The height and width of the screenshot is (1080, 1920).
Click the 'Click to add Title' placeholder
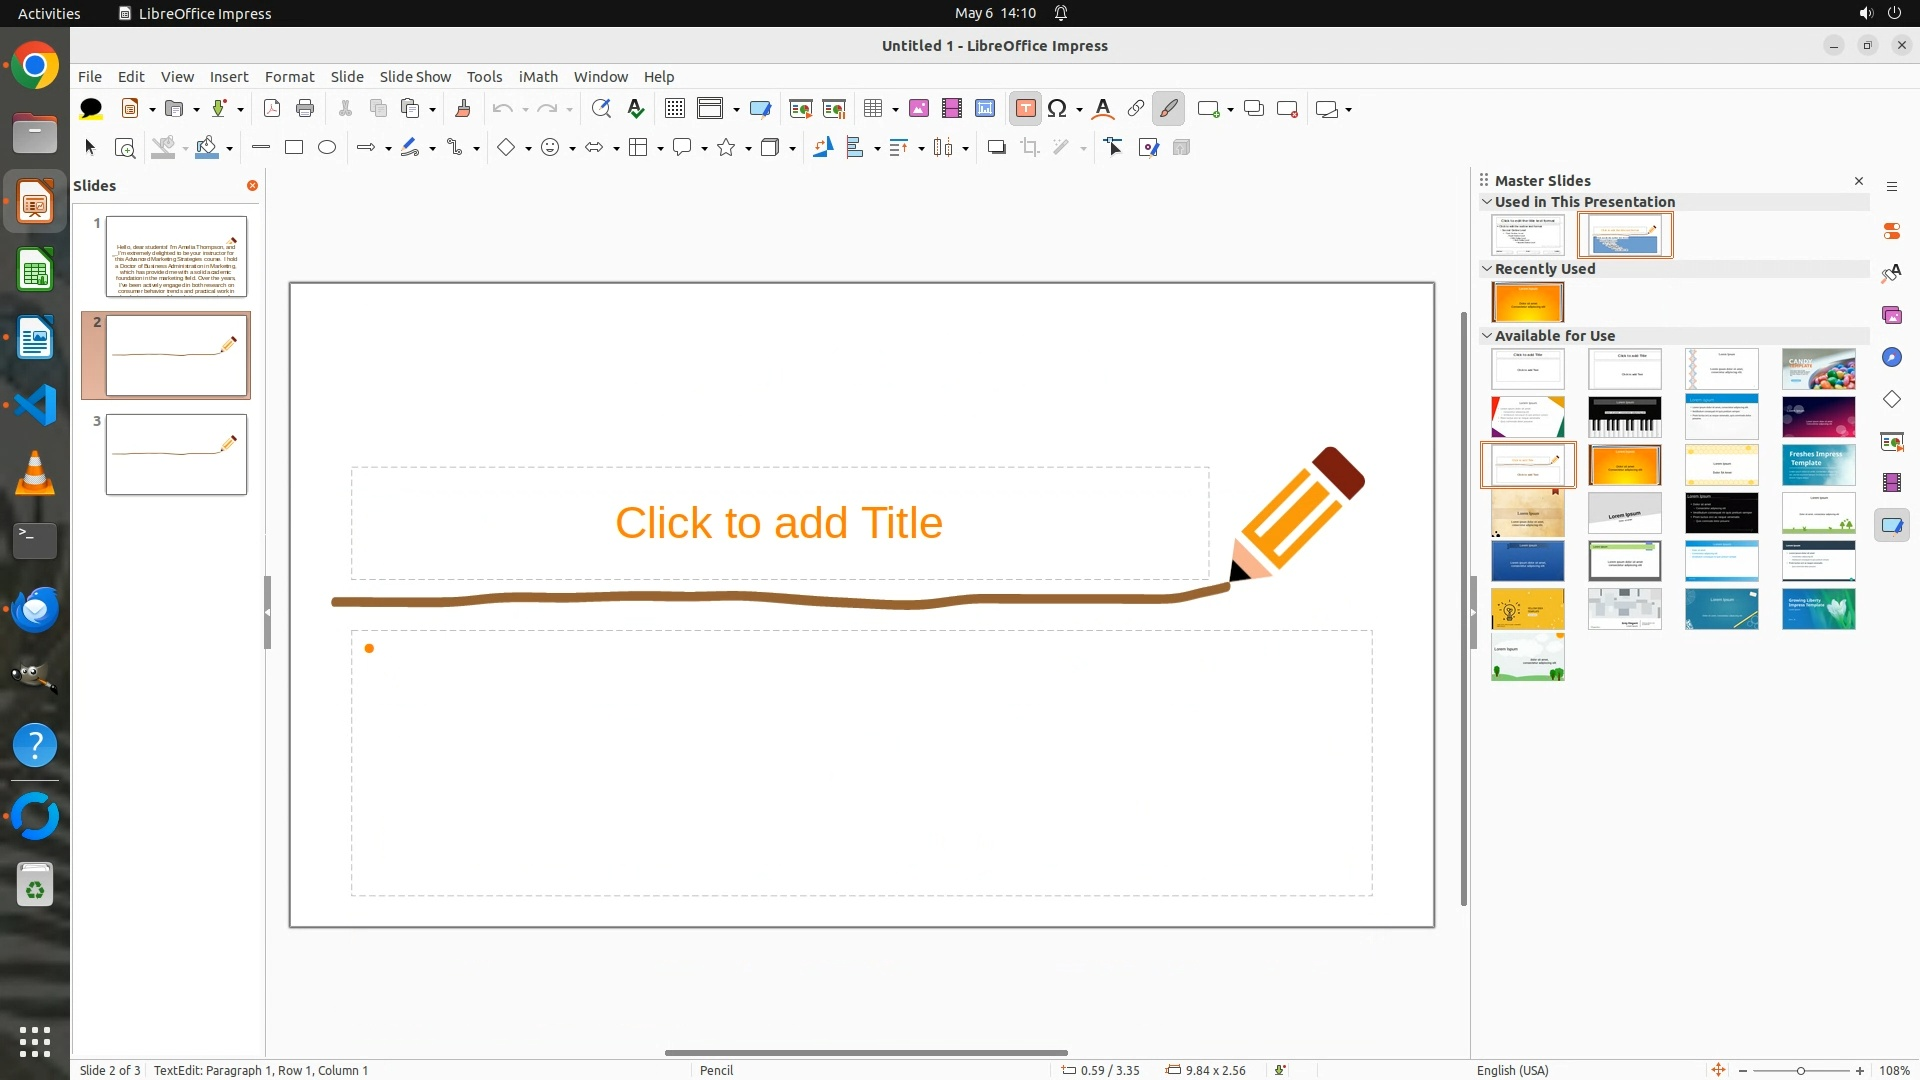778,523
